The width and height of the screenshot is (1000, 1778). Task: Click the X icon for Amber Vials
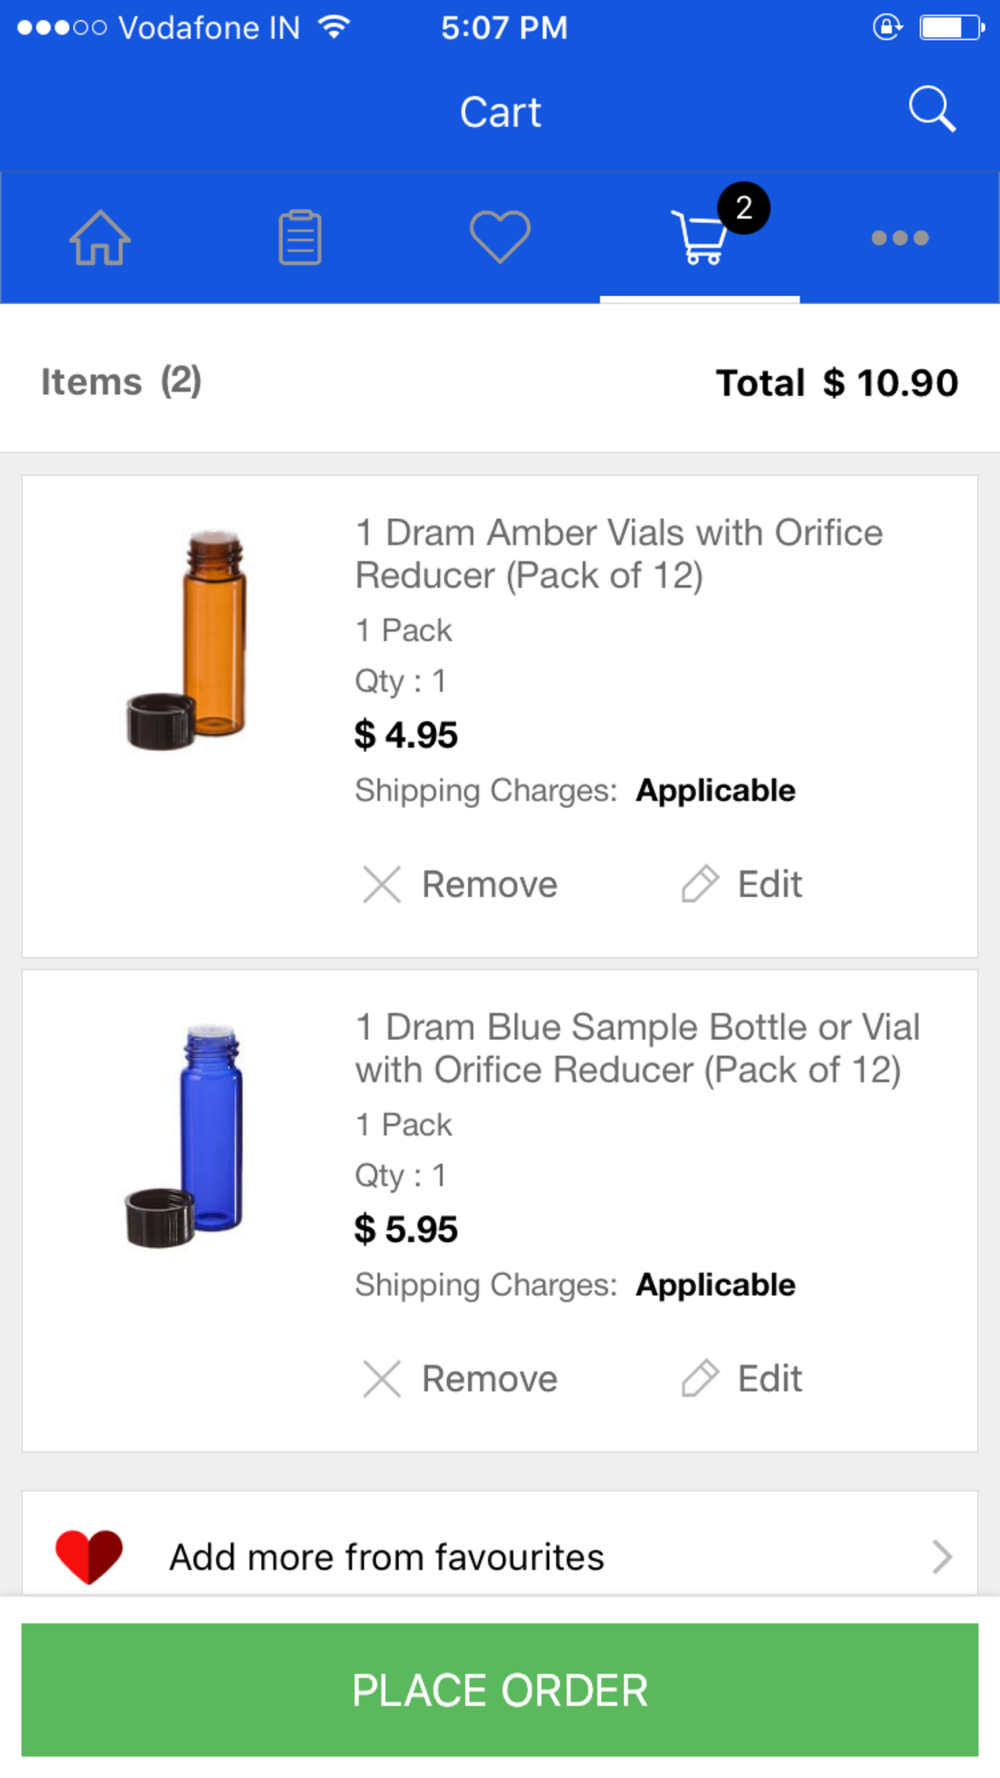pyautogui.click(x=381, y=884)
